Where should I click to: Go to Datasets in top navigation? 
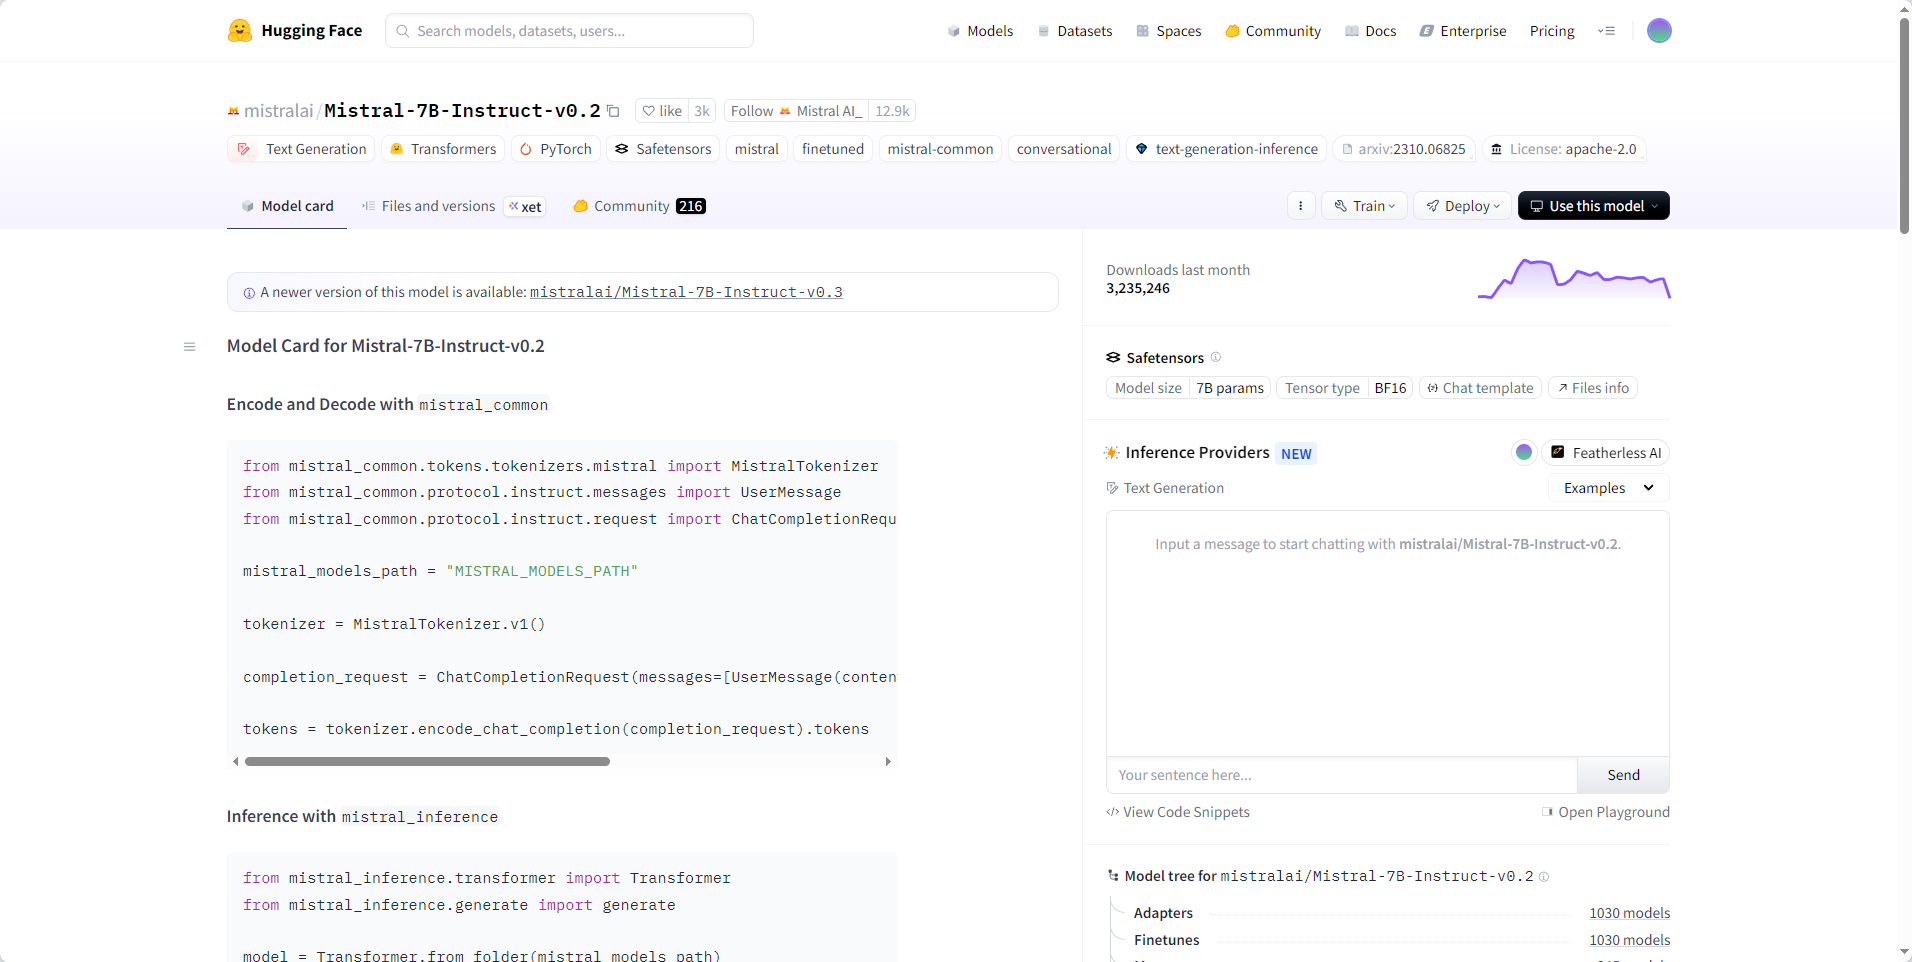tap(1075, 31)
